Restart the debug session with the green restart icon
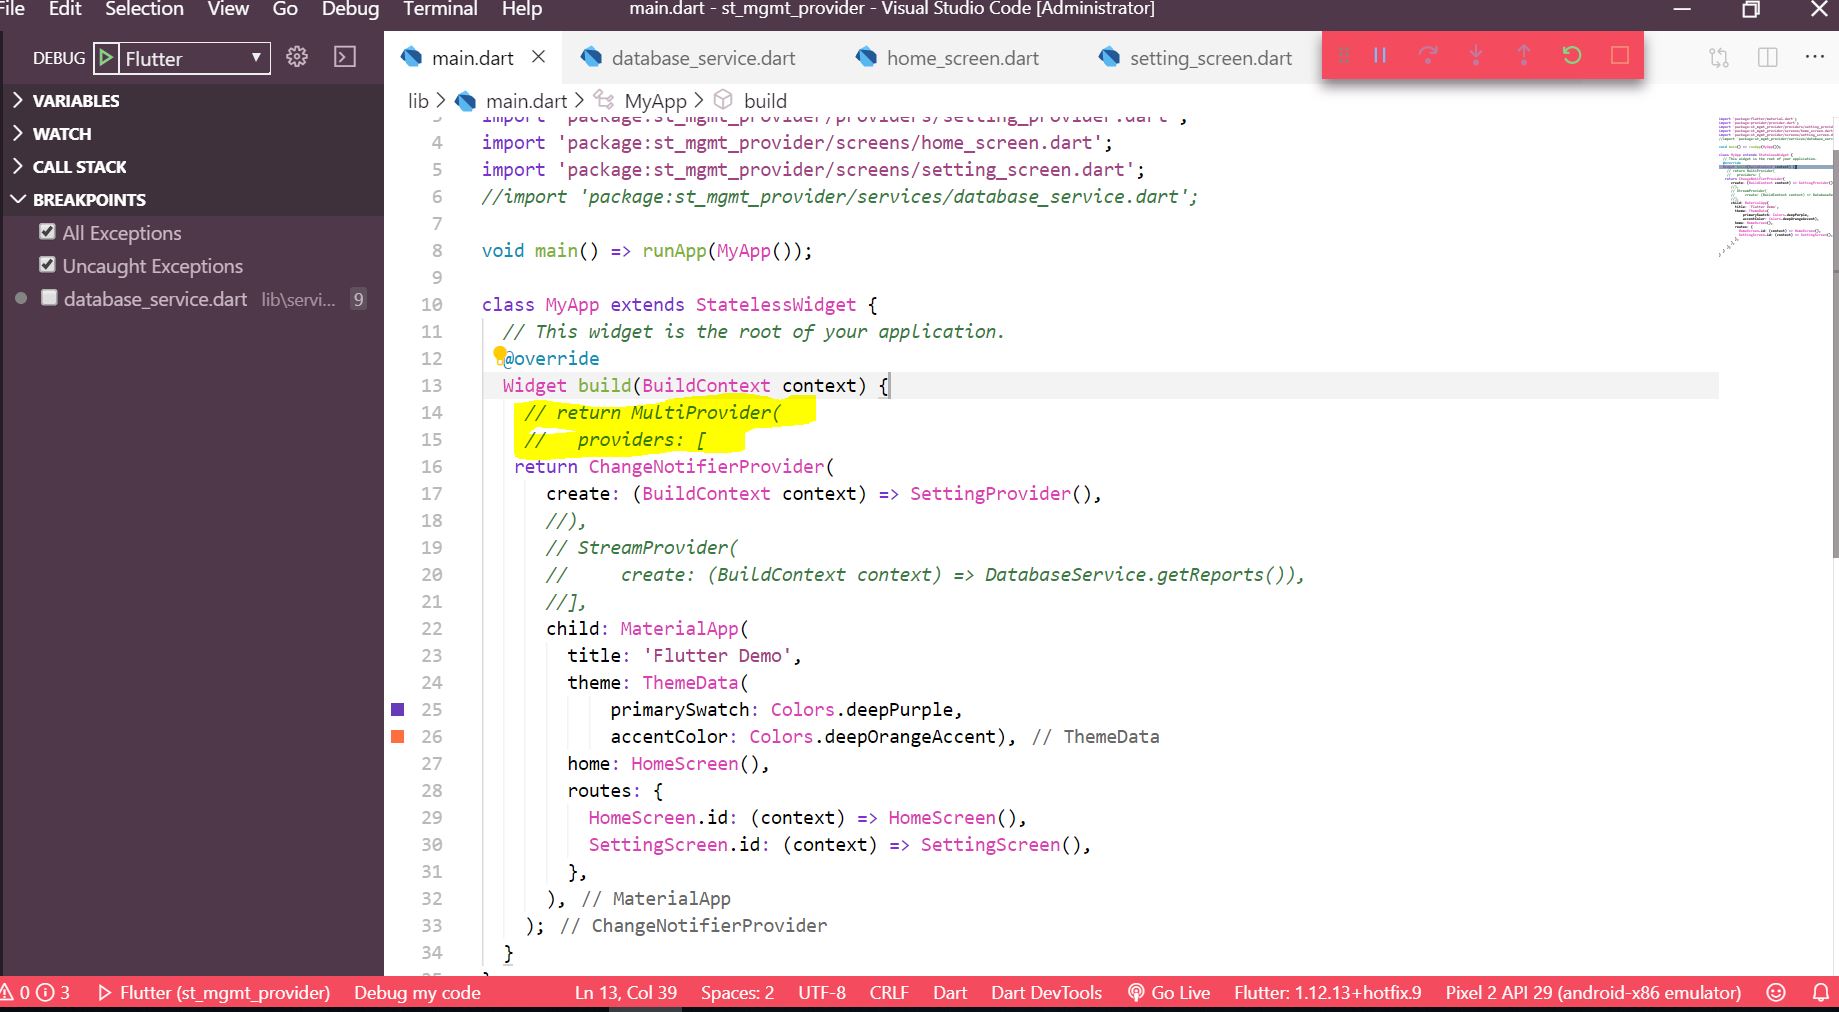Image resolution: width=1839 pixels, height=1012 pixels. 1571,56
